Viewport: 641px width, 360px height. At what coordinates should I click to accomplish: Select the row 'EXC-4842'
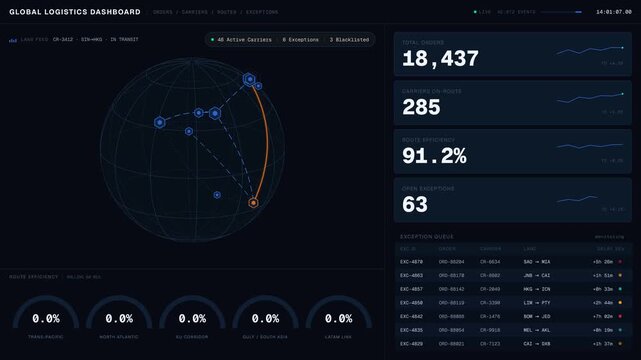[x=513, y=316]
